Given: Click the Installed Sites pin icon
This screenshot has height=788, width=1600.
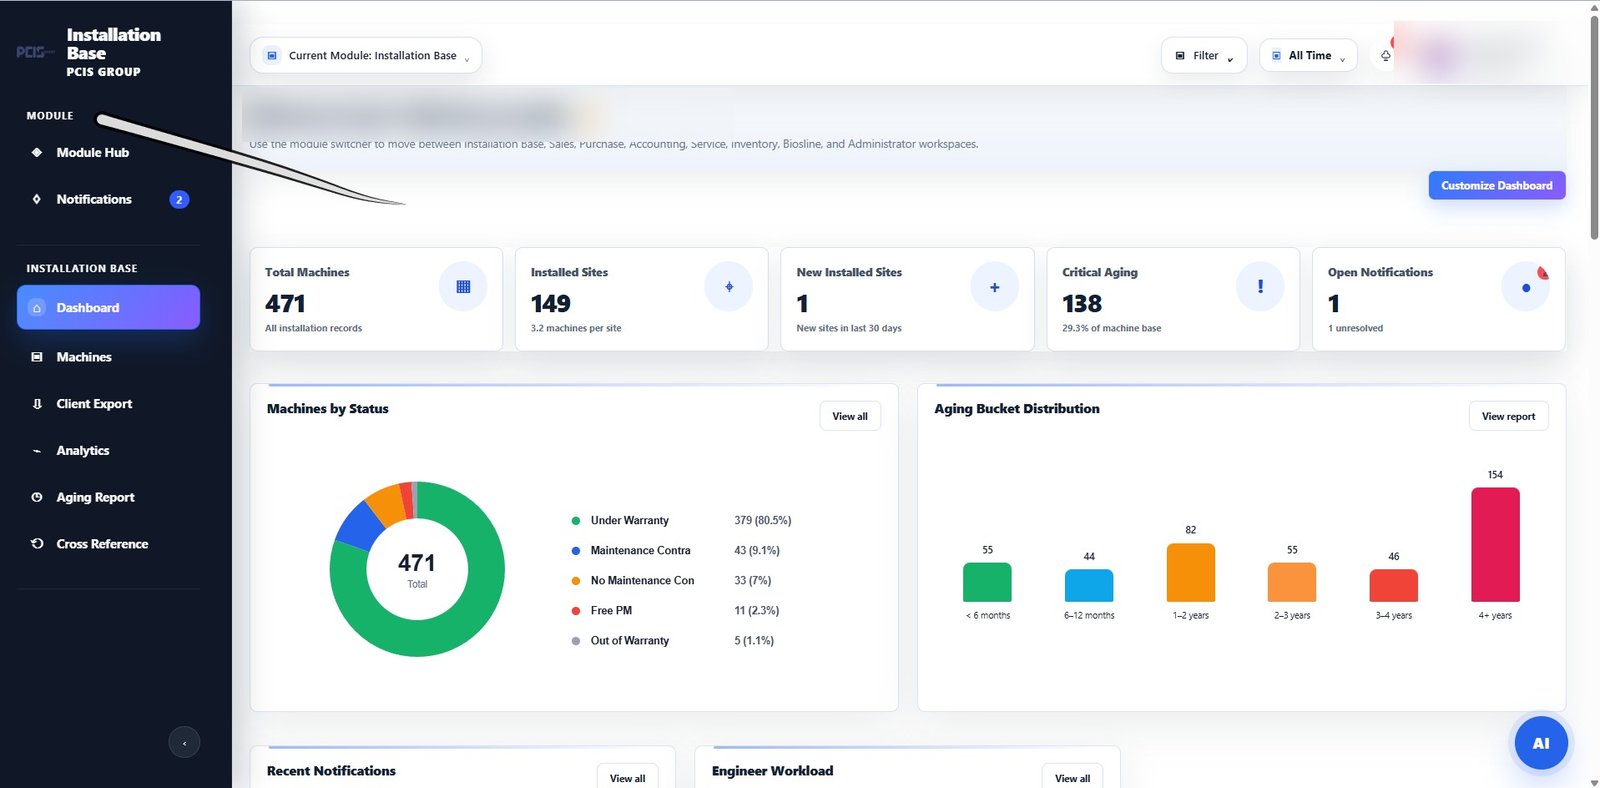Looking at the screenshot, I should coord(729,287).
